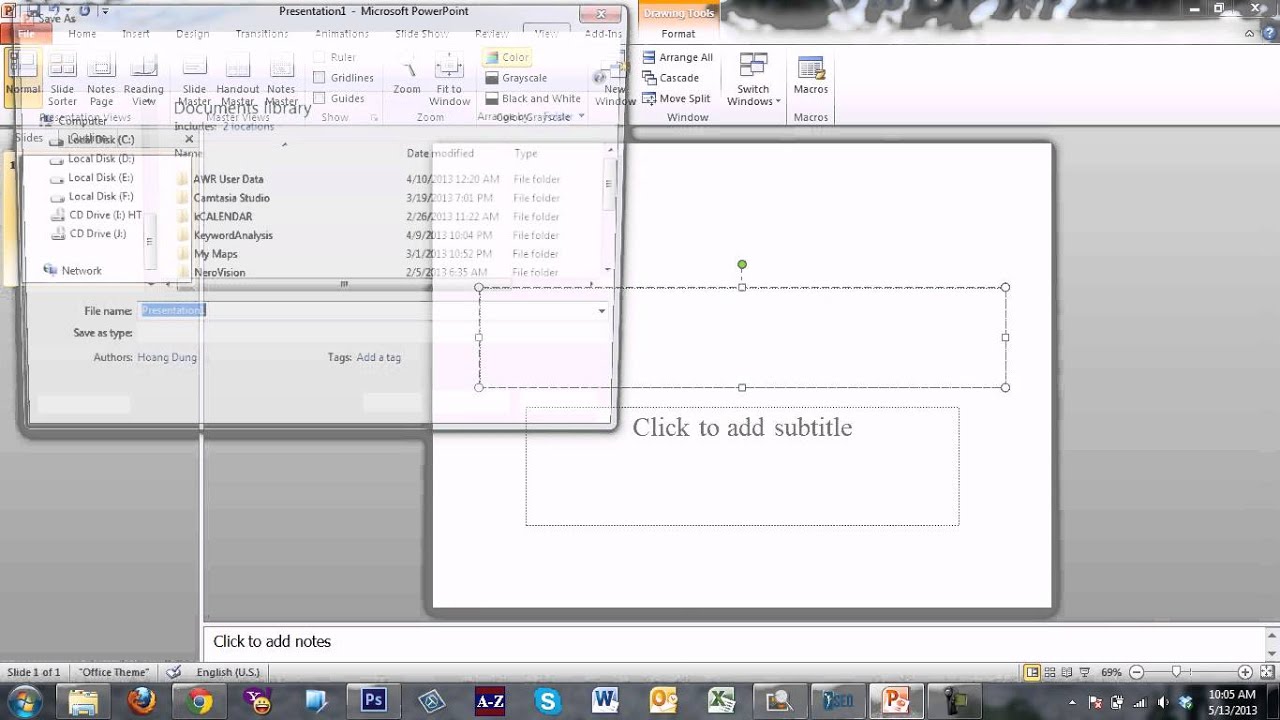1280x720 pixels.
Task: Open the Format tab under Drawing Tools
Action: pos(678,34)
